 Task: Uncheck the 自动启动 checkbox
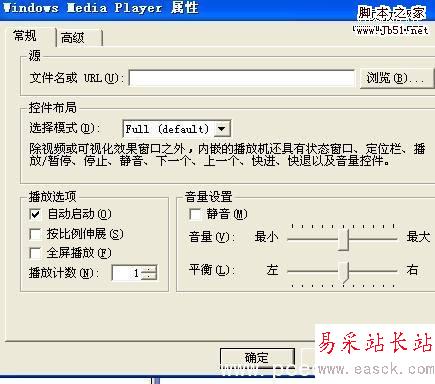35,214
